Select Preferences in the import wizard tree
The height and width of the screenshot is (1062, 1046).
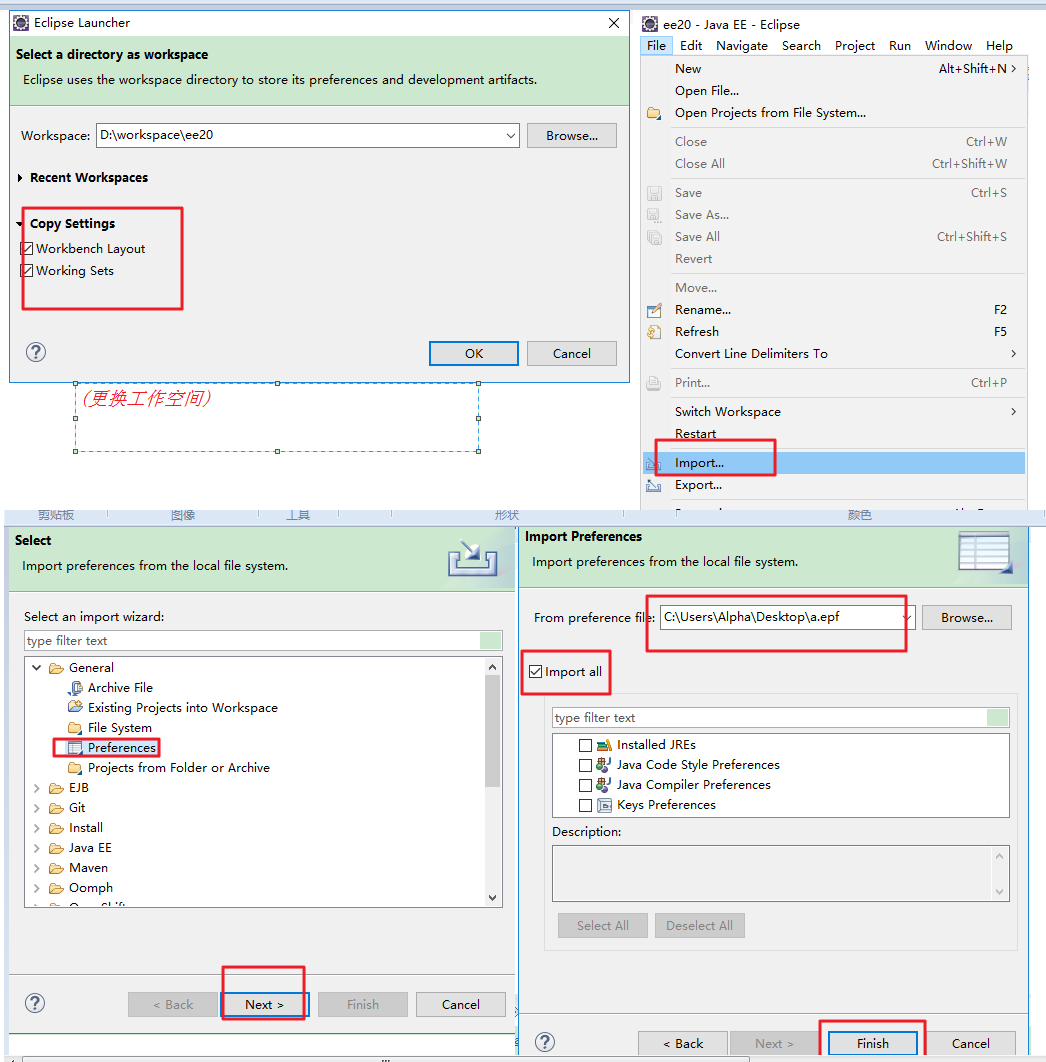tap(121, 748)
